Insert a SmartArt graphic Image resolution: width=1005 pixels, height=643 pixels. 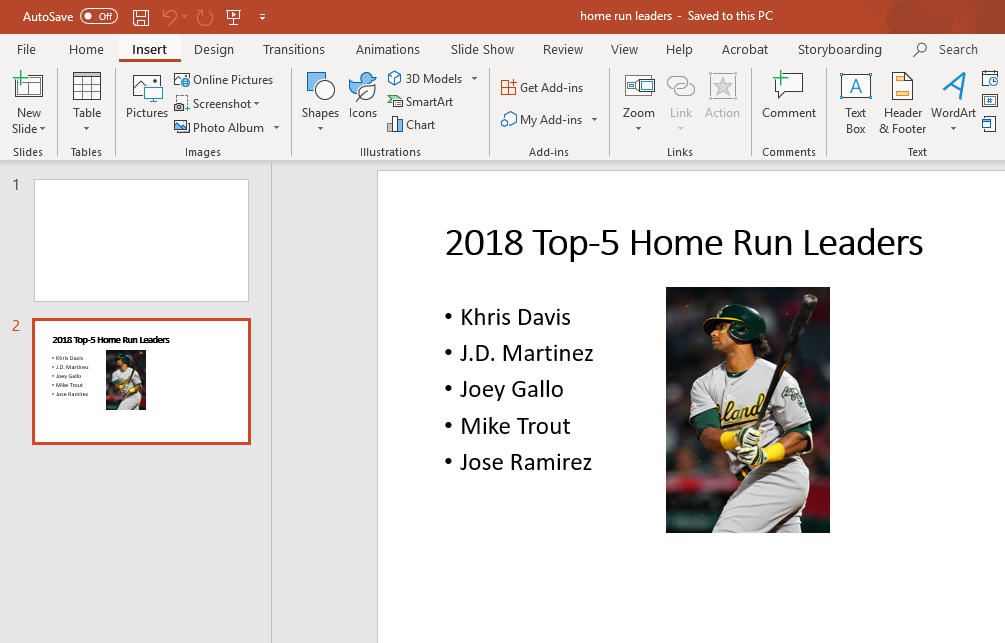(421, 102)
